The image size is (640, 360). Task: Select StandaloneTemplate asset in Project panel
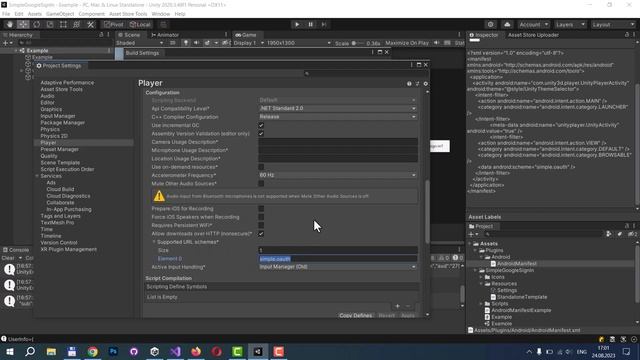(x=522, y=297)
